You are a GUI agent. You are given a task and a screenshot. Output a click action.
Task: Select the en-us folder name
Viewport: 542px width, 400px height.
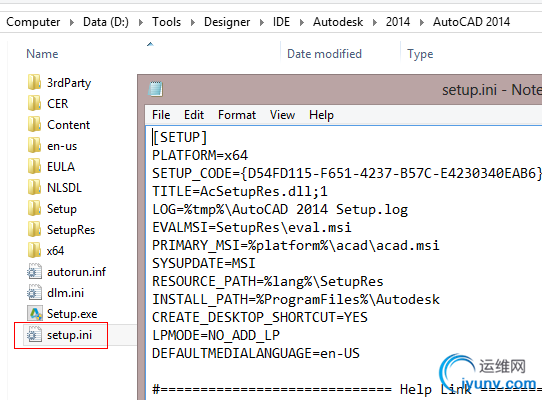point(62,146)
